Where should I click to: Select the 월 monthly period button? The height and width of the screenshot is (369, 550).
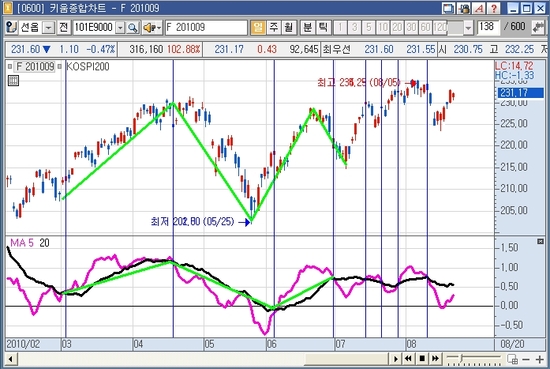[x=289, y=27]
